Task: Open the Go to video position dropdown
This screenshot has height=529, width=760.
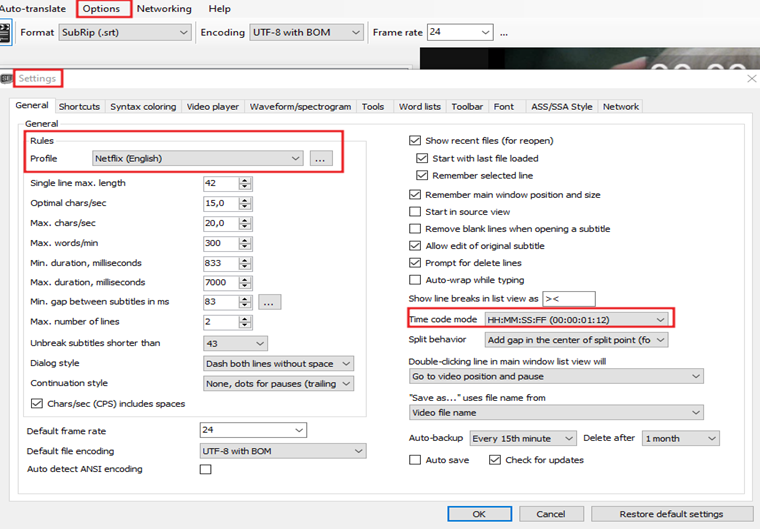Action: coord(556,376)
